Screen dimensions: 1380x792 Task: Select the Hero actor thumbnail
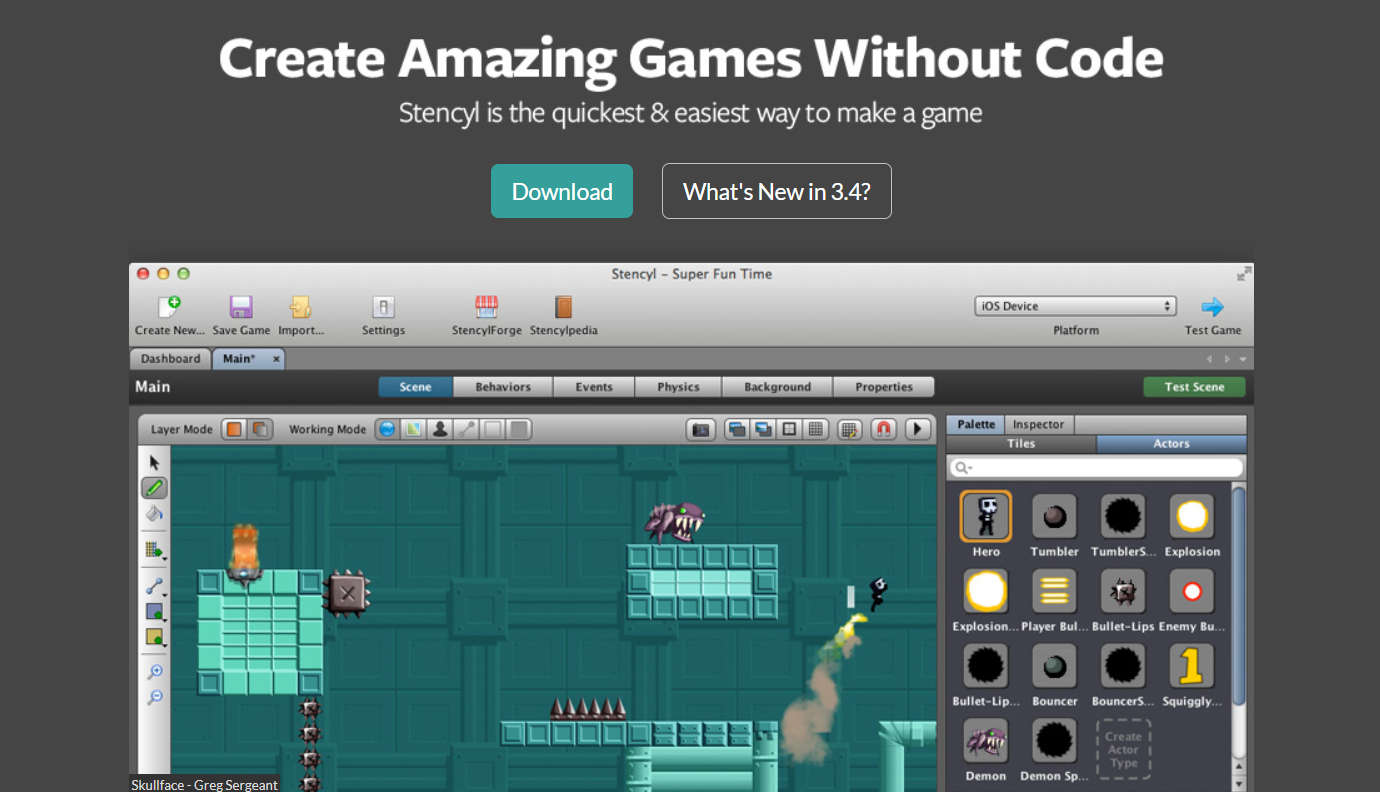(x=986, y=516)
